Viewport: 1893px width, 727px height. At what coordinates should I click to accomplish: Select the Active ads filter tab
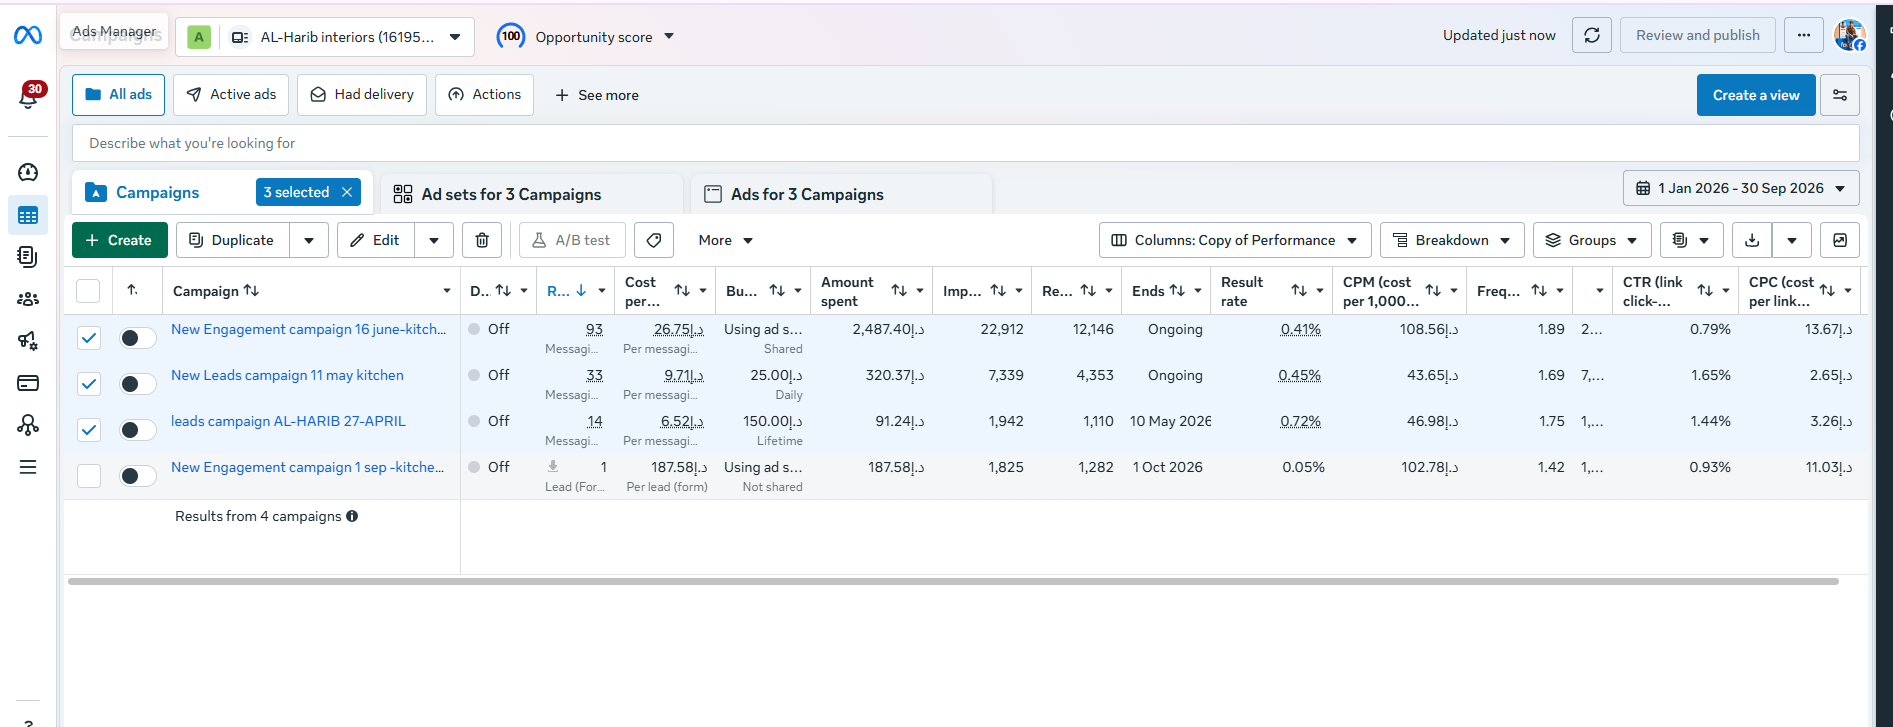pyautogui.click(x=231, y=94)
